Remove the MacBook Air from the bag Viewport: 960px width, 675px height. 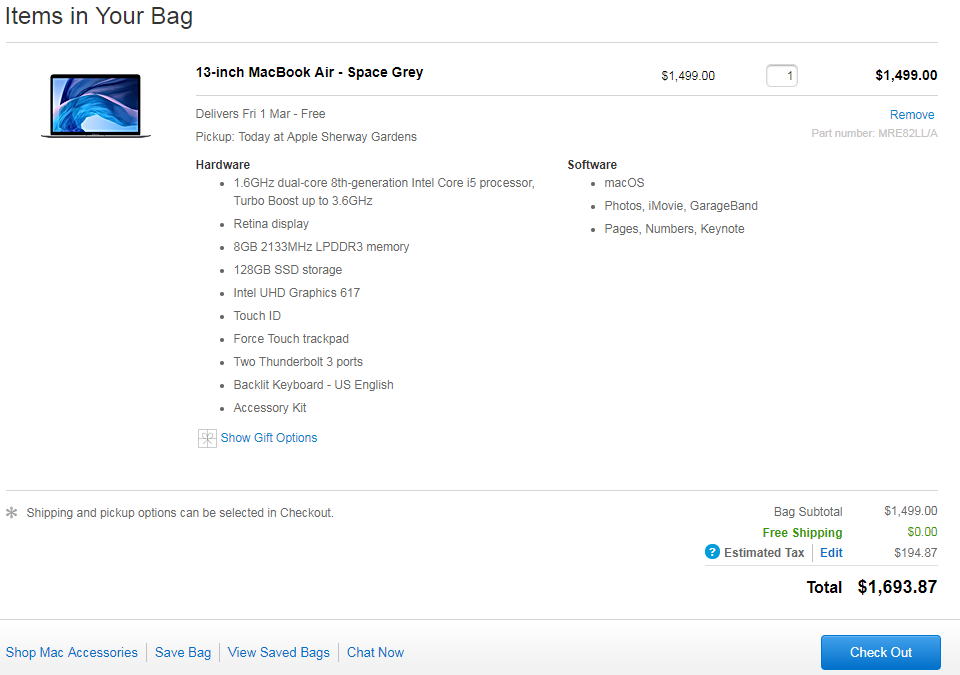[x=912, y=115]
